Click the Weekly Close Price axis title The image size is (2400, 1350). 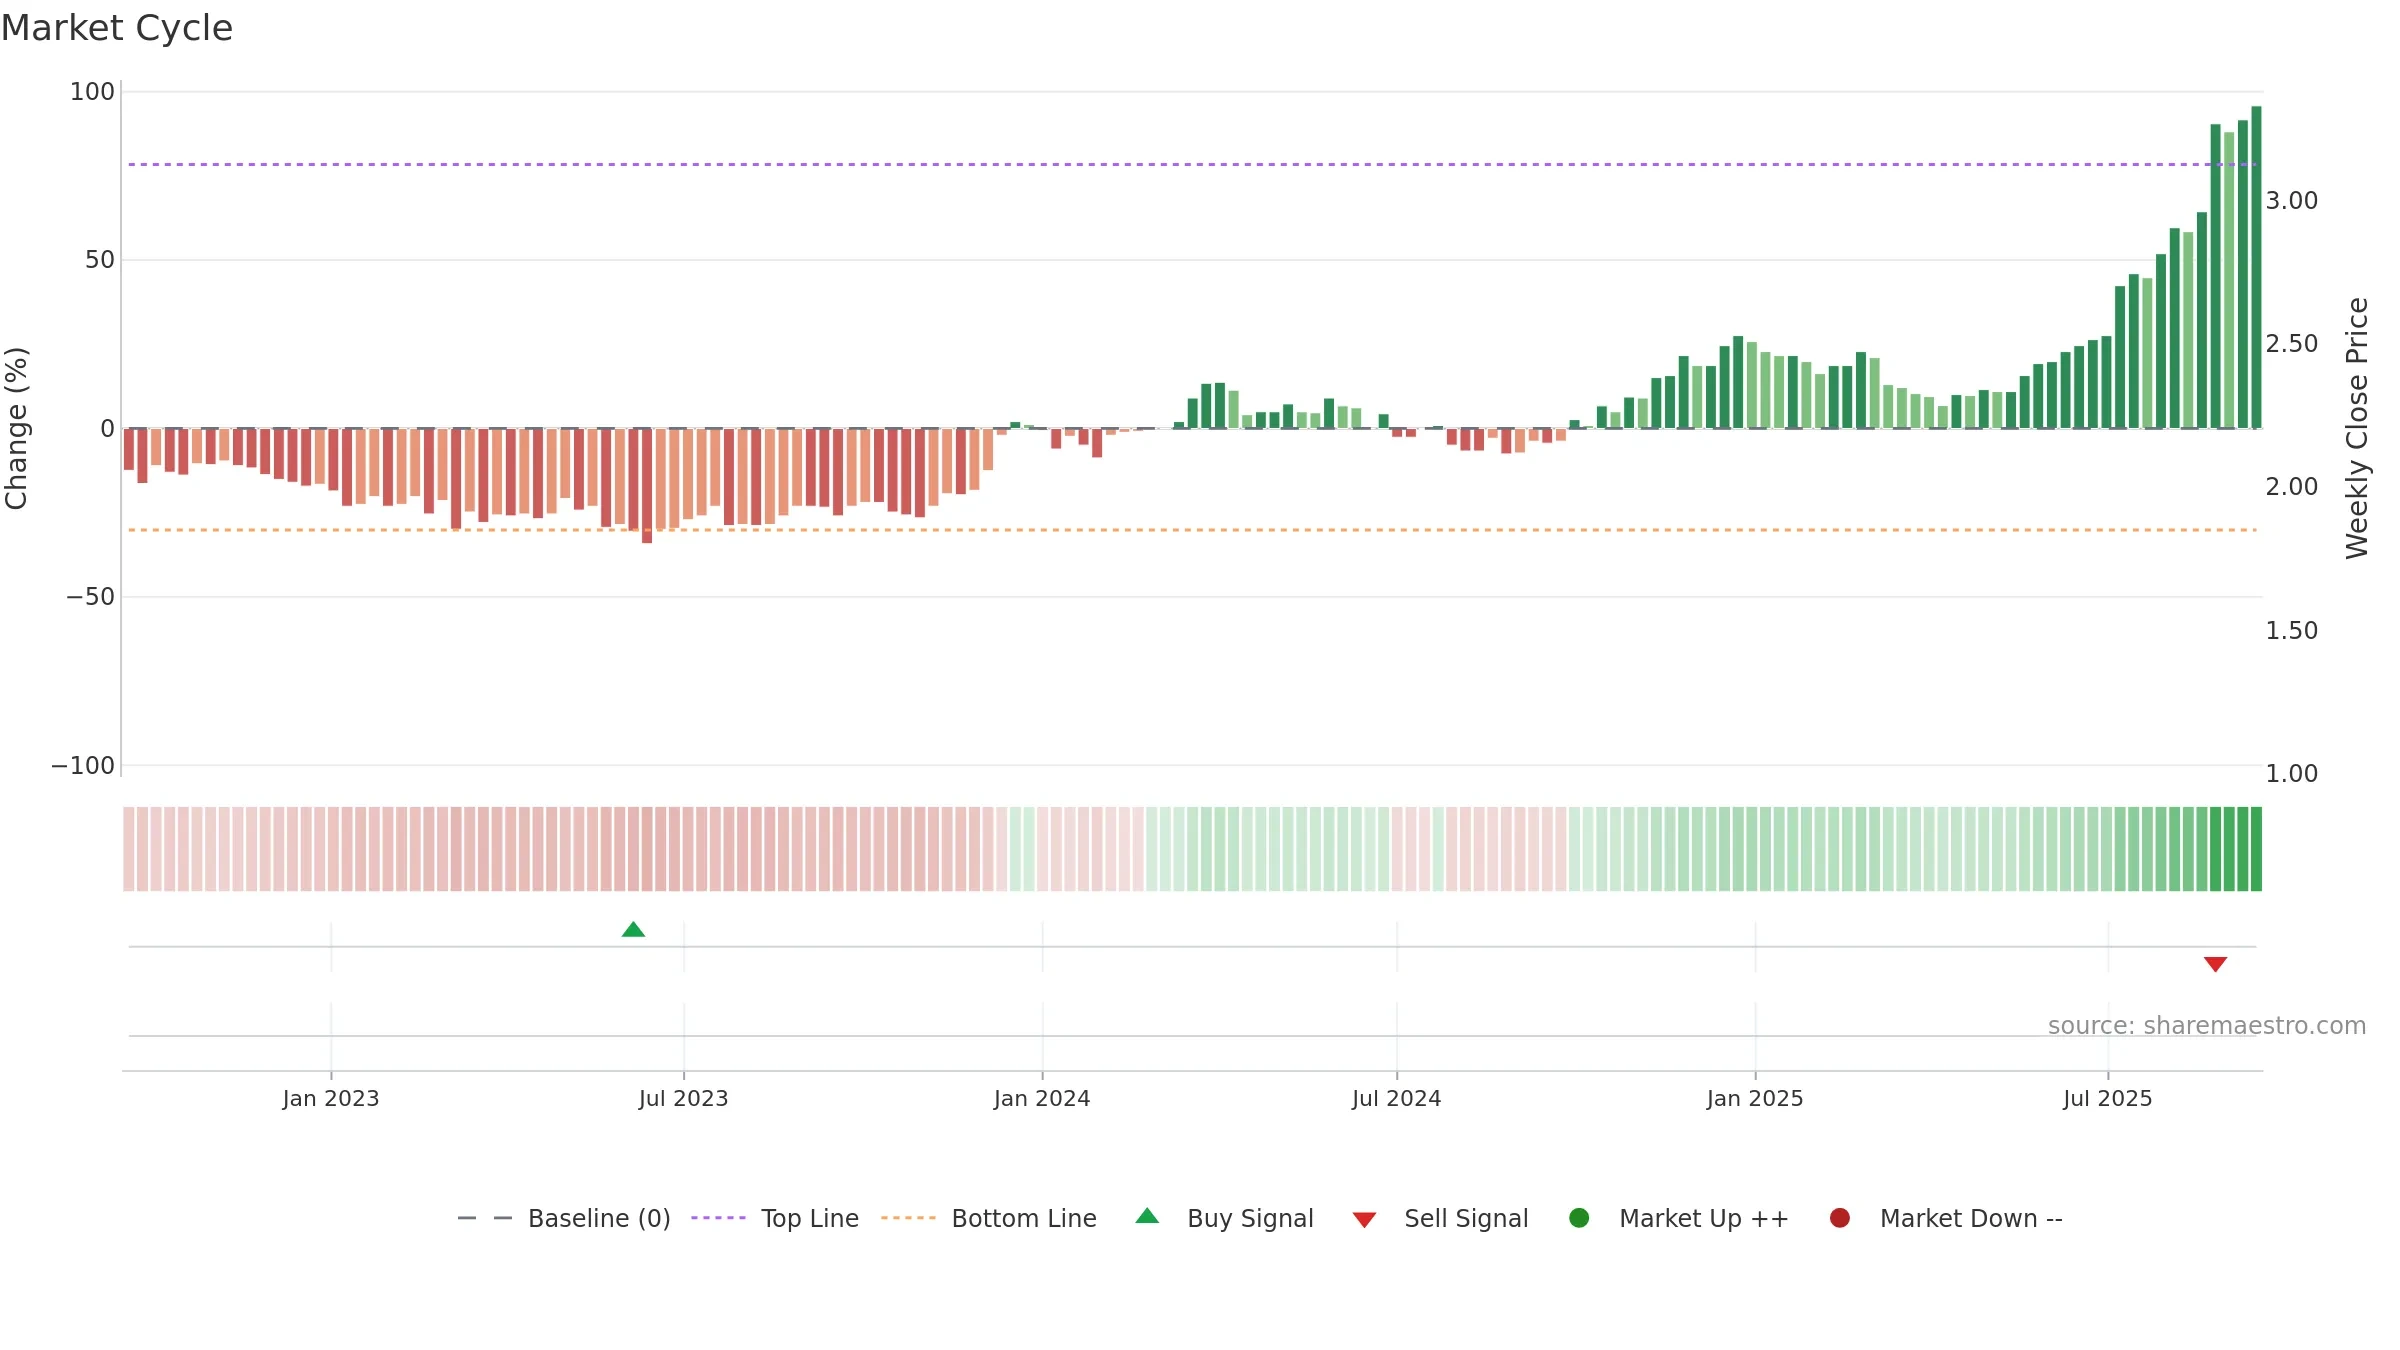[2357, 428]
